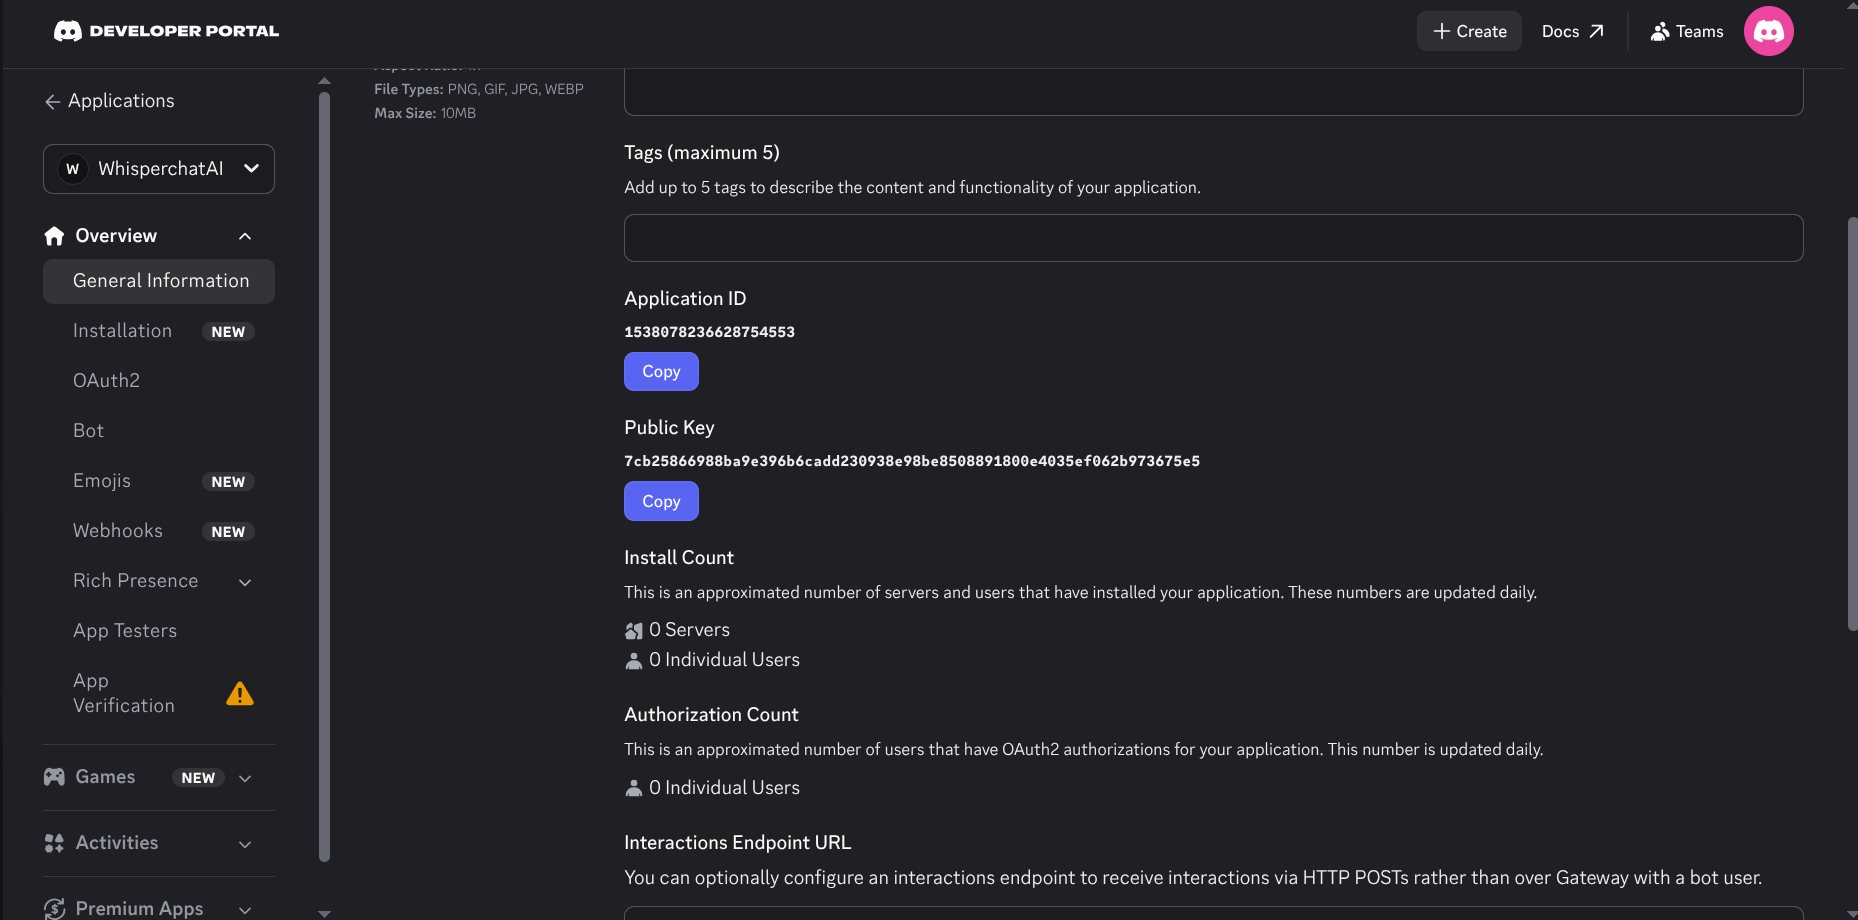This screenshot has width=1858, height=920.
Task: Open the Emojis page
Action: (x=102, y=481)
